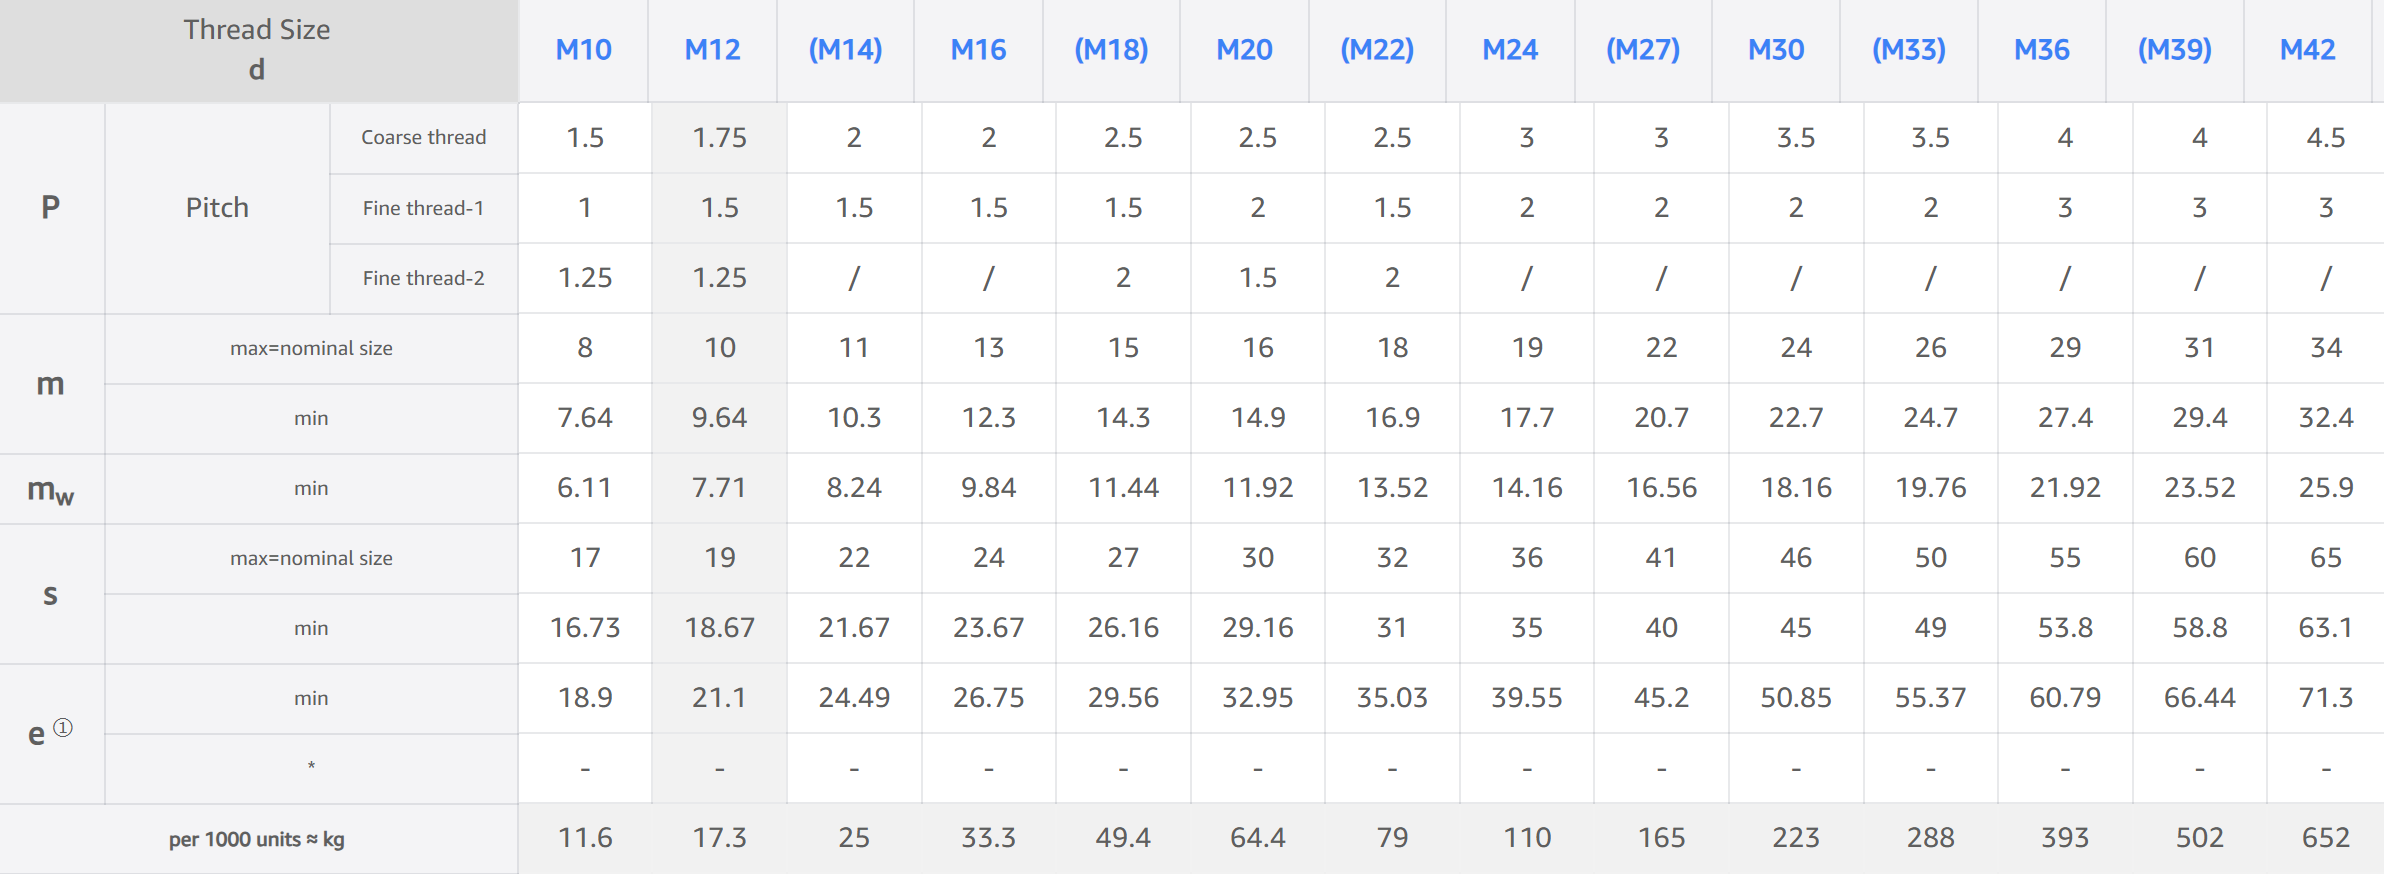Click the M42 thread size link
Screen dimensions: 2384x874
click(x=2307, y=50)
